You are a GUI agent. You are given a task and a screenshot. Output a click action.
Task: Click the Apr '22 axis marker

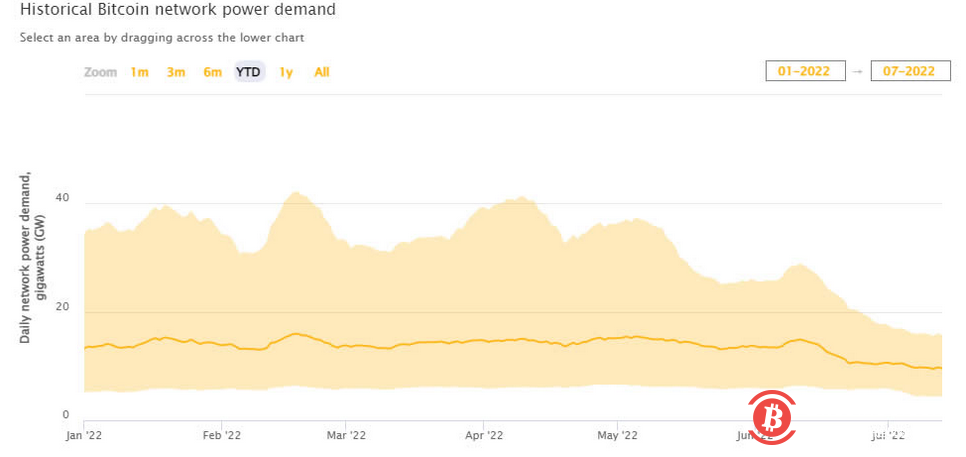[x=483, y=436]
